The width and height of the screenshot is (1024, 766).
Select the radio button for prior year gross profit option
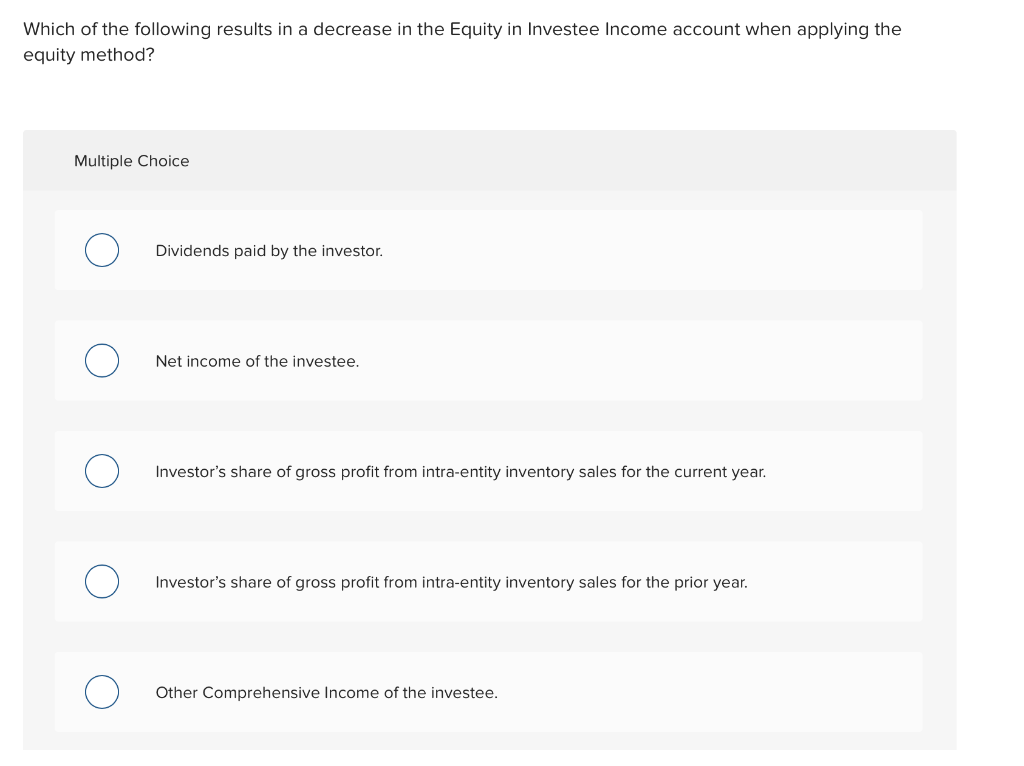tap(101, 581)
